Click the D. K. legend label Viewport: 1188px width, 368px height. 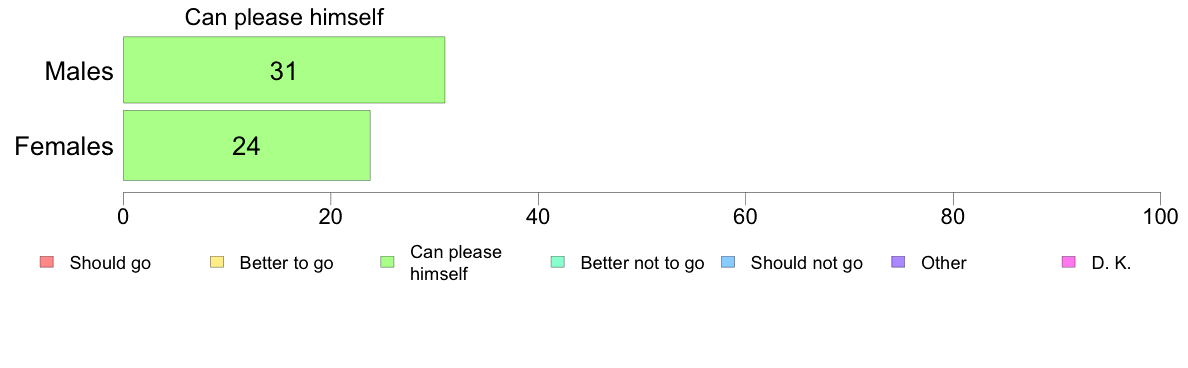[x=1111, y=264]
